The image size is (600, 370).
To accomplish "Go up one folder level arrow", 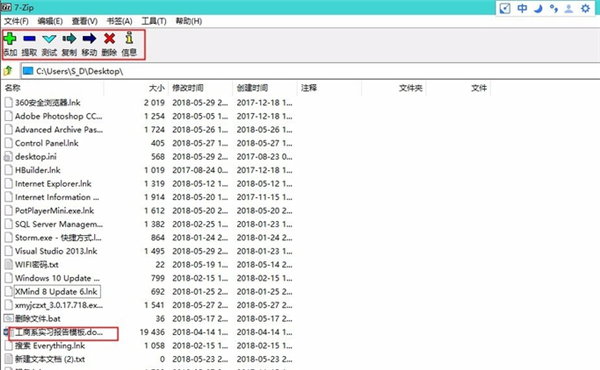I will pyautogui.click(x=8, y=71).
